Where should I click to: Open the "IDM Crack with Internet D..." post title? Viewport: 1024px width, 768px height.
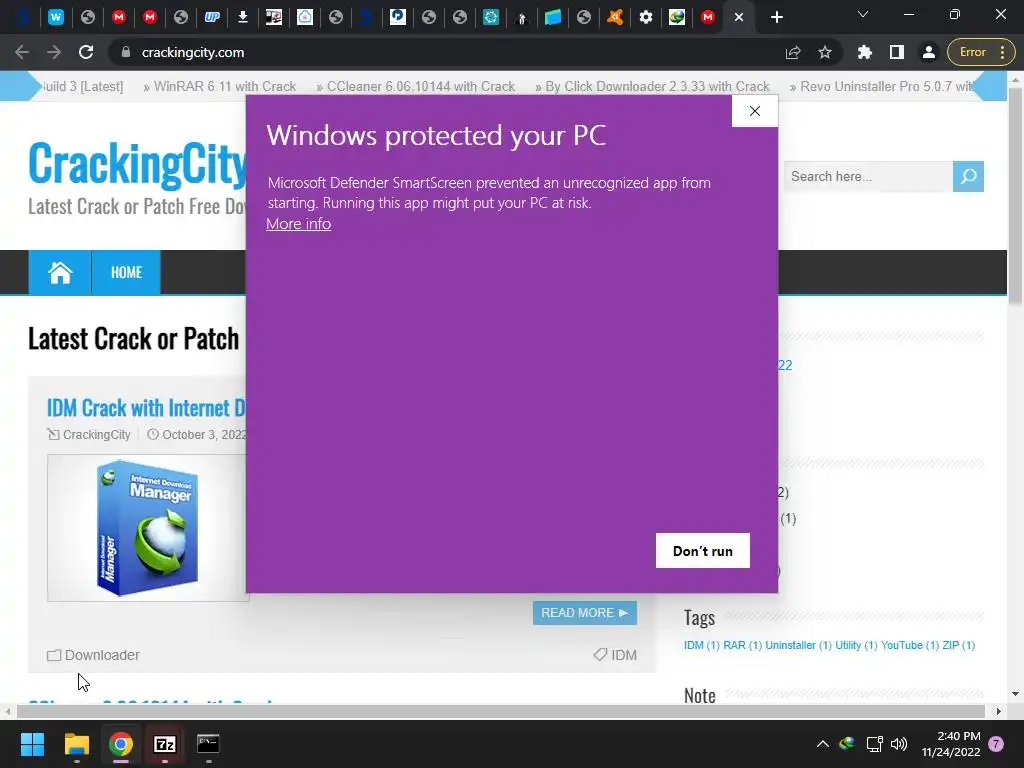click(x=146, y=408)
